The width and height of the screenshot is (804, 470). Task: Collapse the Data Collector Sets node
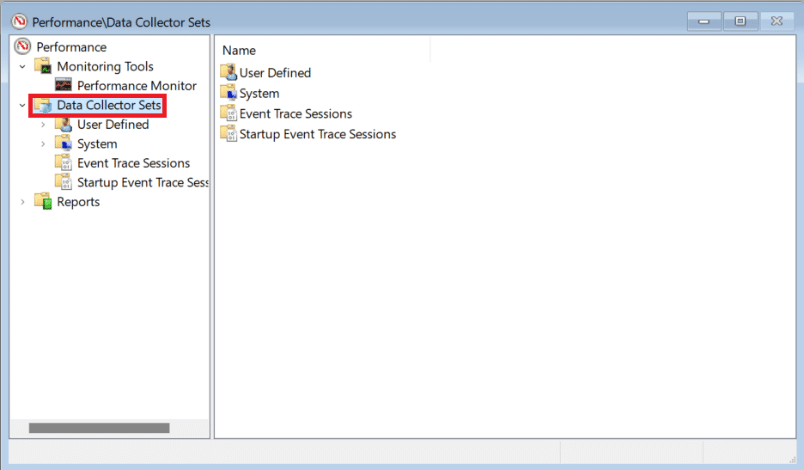22,105
